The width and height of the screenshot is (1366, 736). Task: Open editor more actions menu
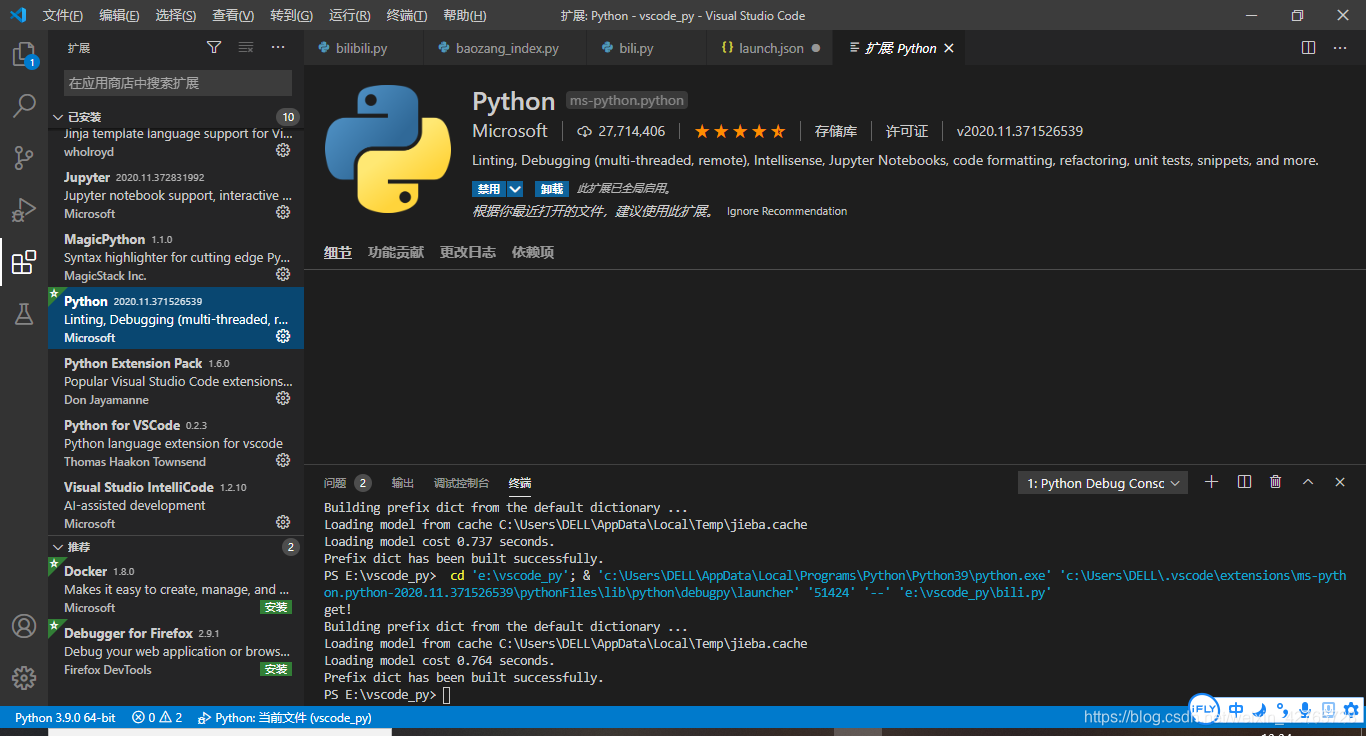[x=1340, y=48]
